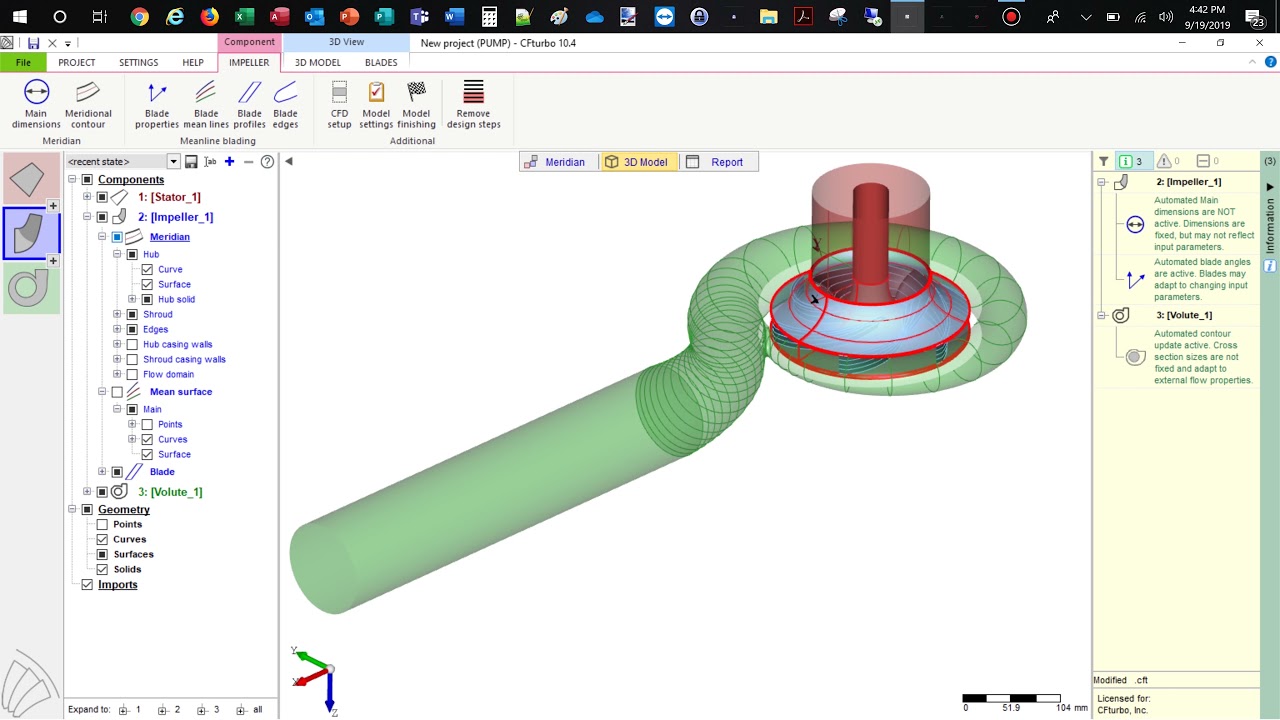
Task: Open the Model settings tool
Action: pyautogui.click(x=376, y=104)
